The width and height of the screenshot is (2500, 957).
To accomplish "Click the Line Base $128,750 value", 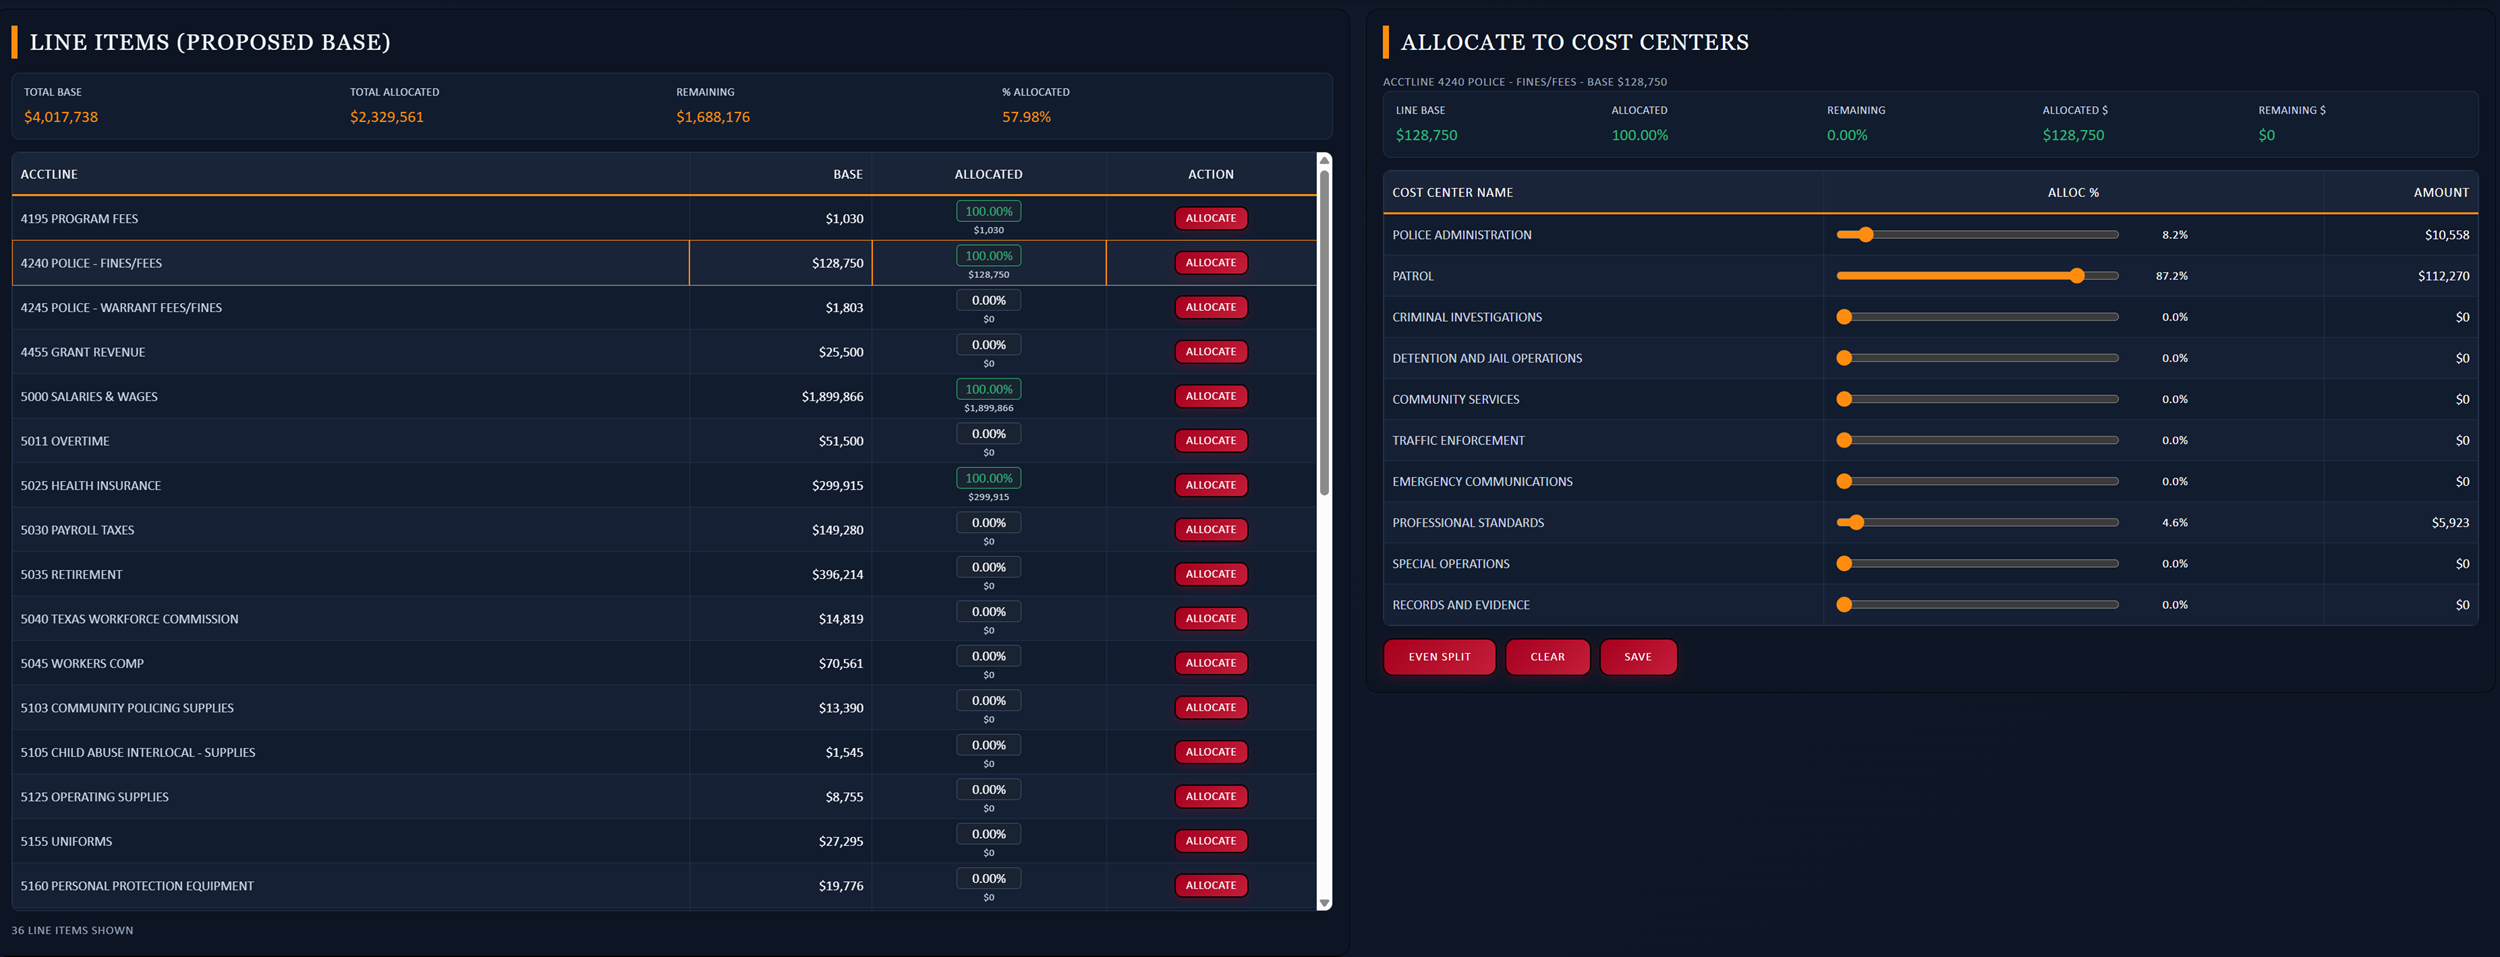I will tap(1426, 135).
